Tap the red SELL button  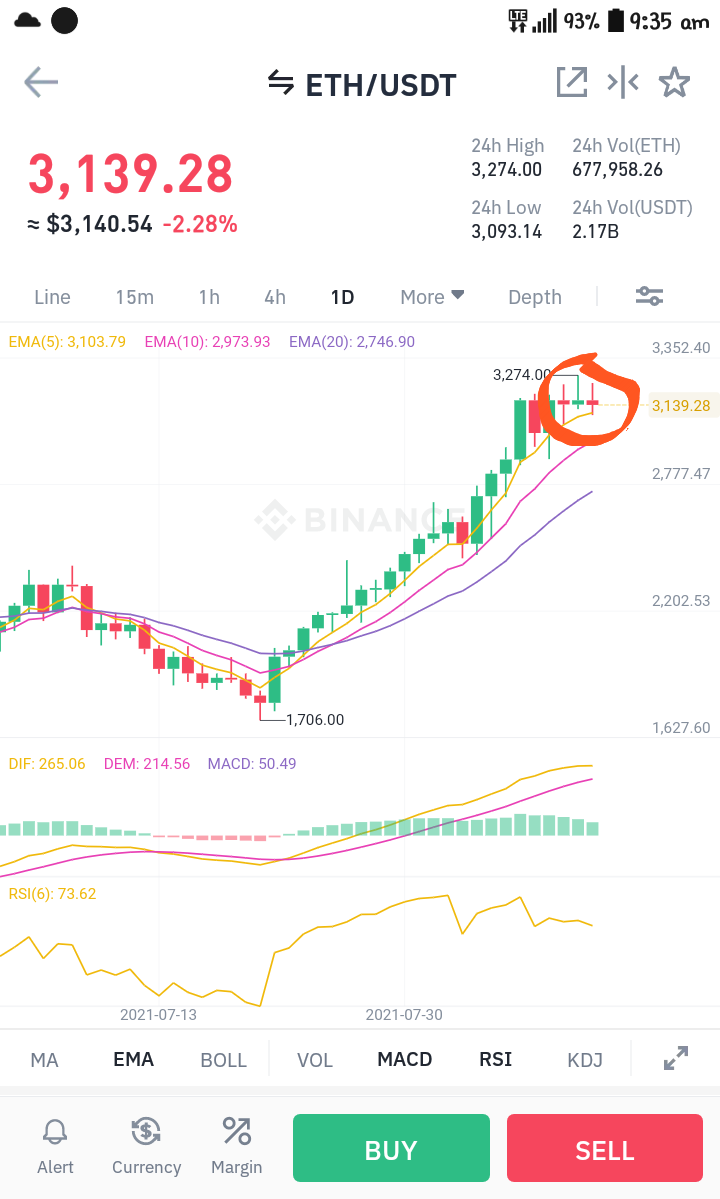pyautogui.click(x=605, y=1148)
